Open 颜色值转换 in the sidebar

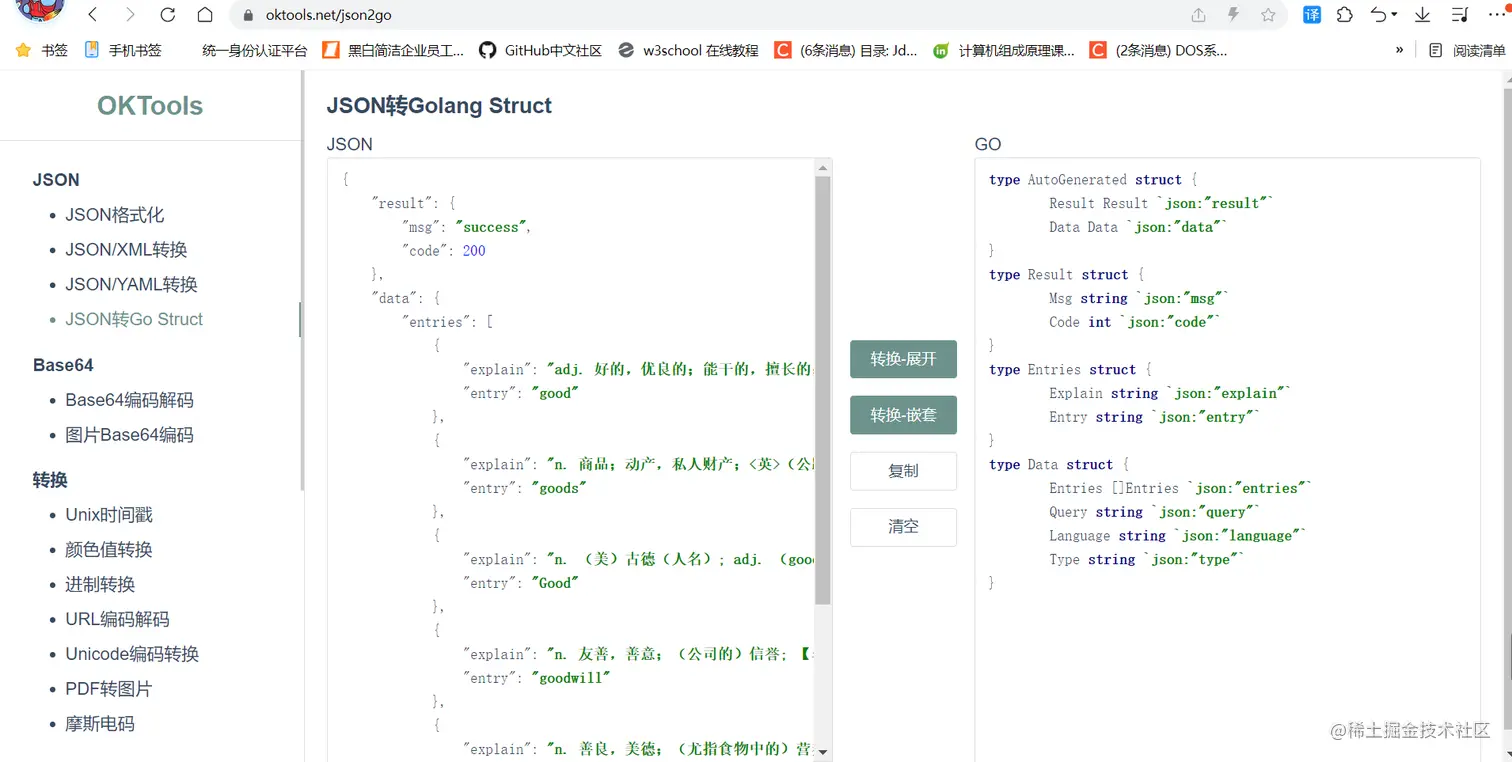tap(109, 550)
